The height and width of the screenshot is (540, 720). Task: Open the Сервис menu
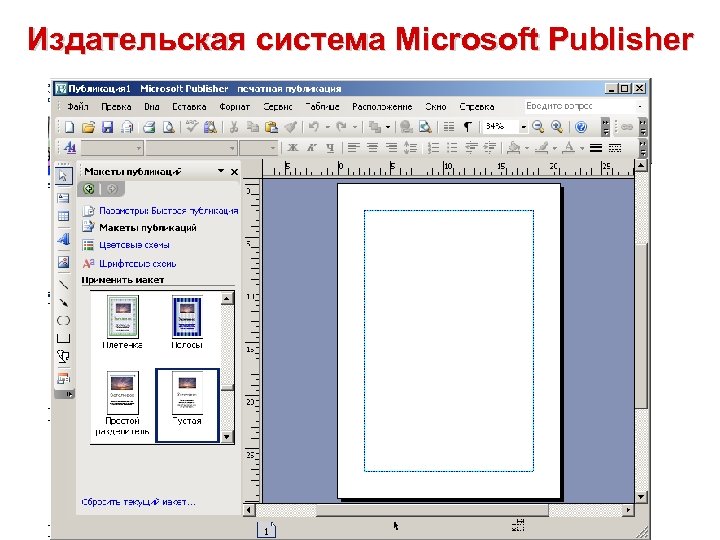[278, 107]
